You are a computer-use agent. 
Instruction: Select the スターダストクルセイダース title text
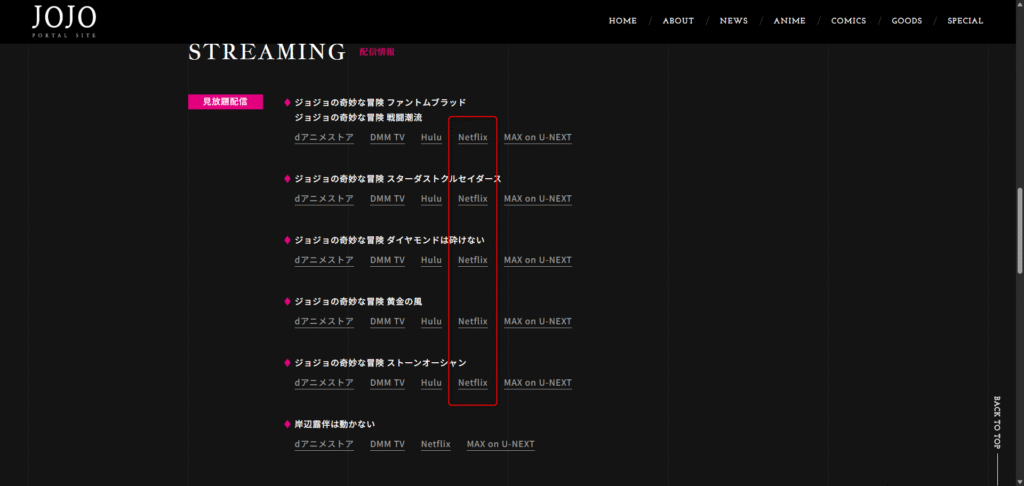click(x=398, y=179)
